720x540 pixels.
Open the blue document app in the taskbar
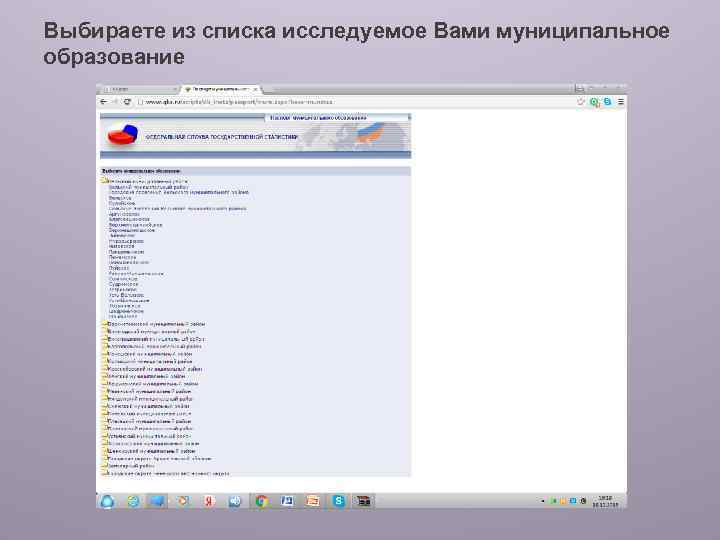point(287,501)
